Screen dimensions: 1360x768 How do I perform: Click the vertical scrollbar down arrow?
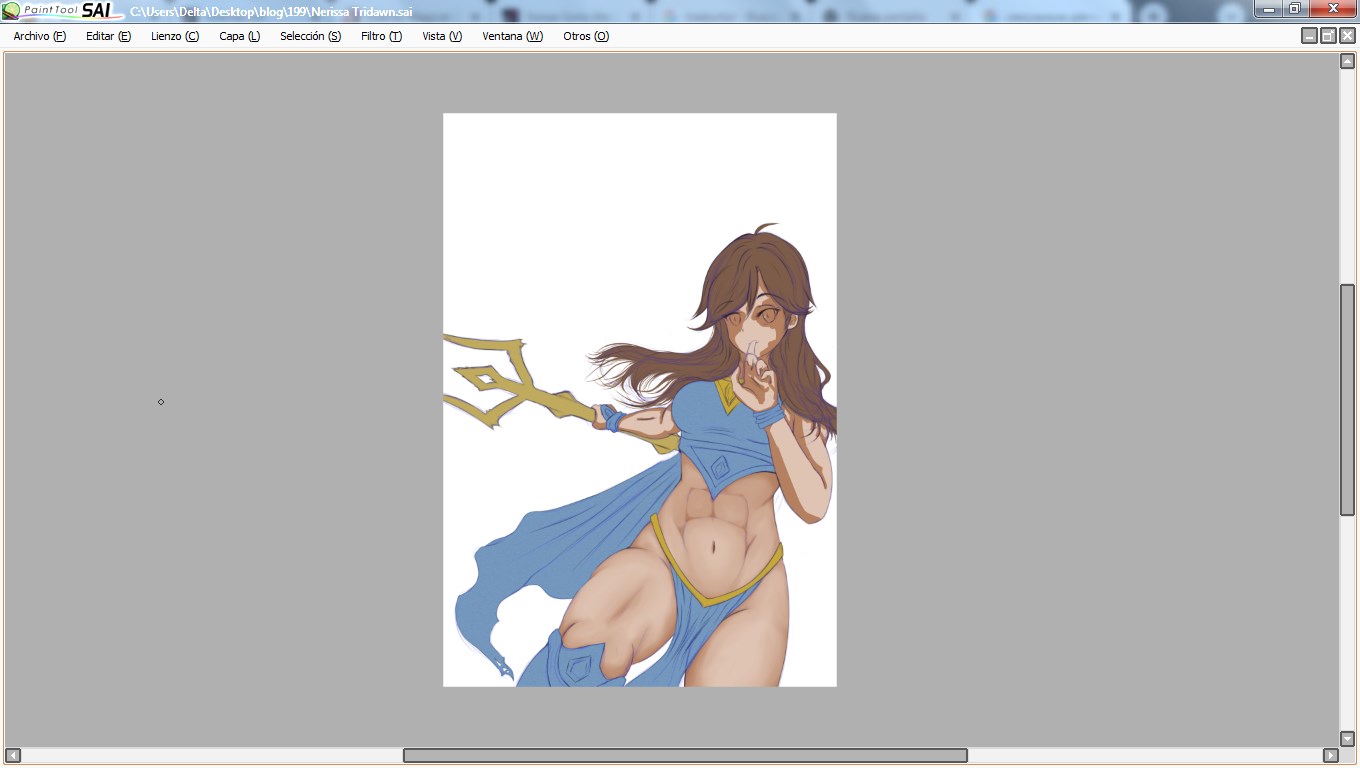1347,739
